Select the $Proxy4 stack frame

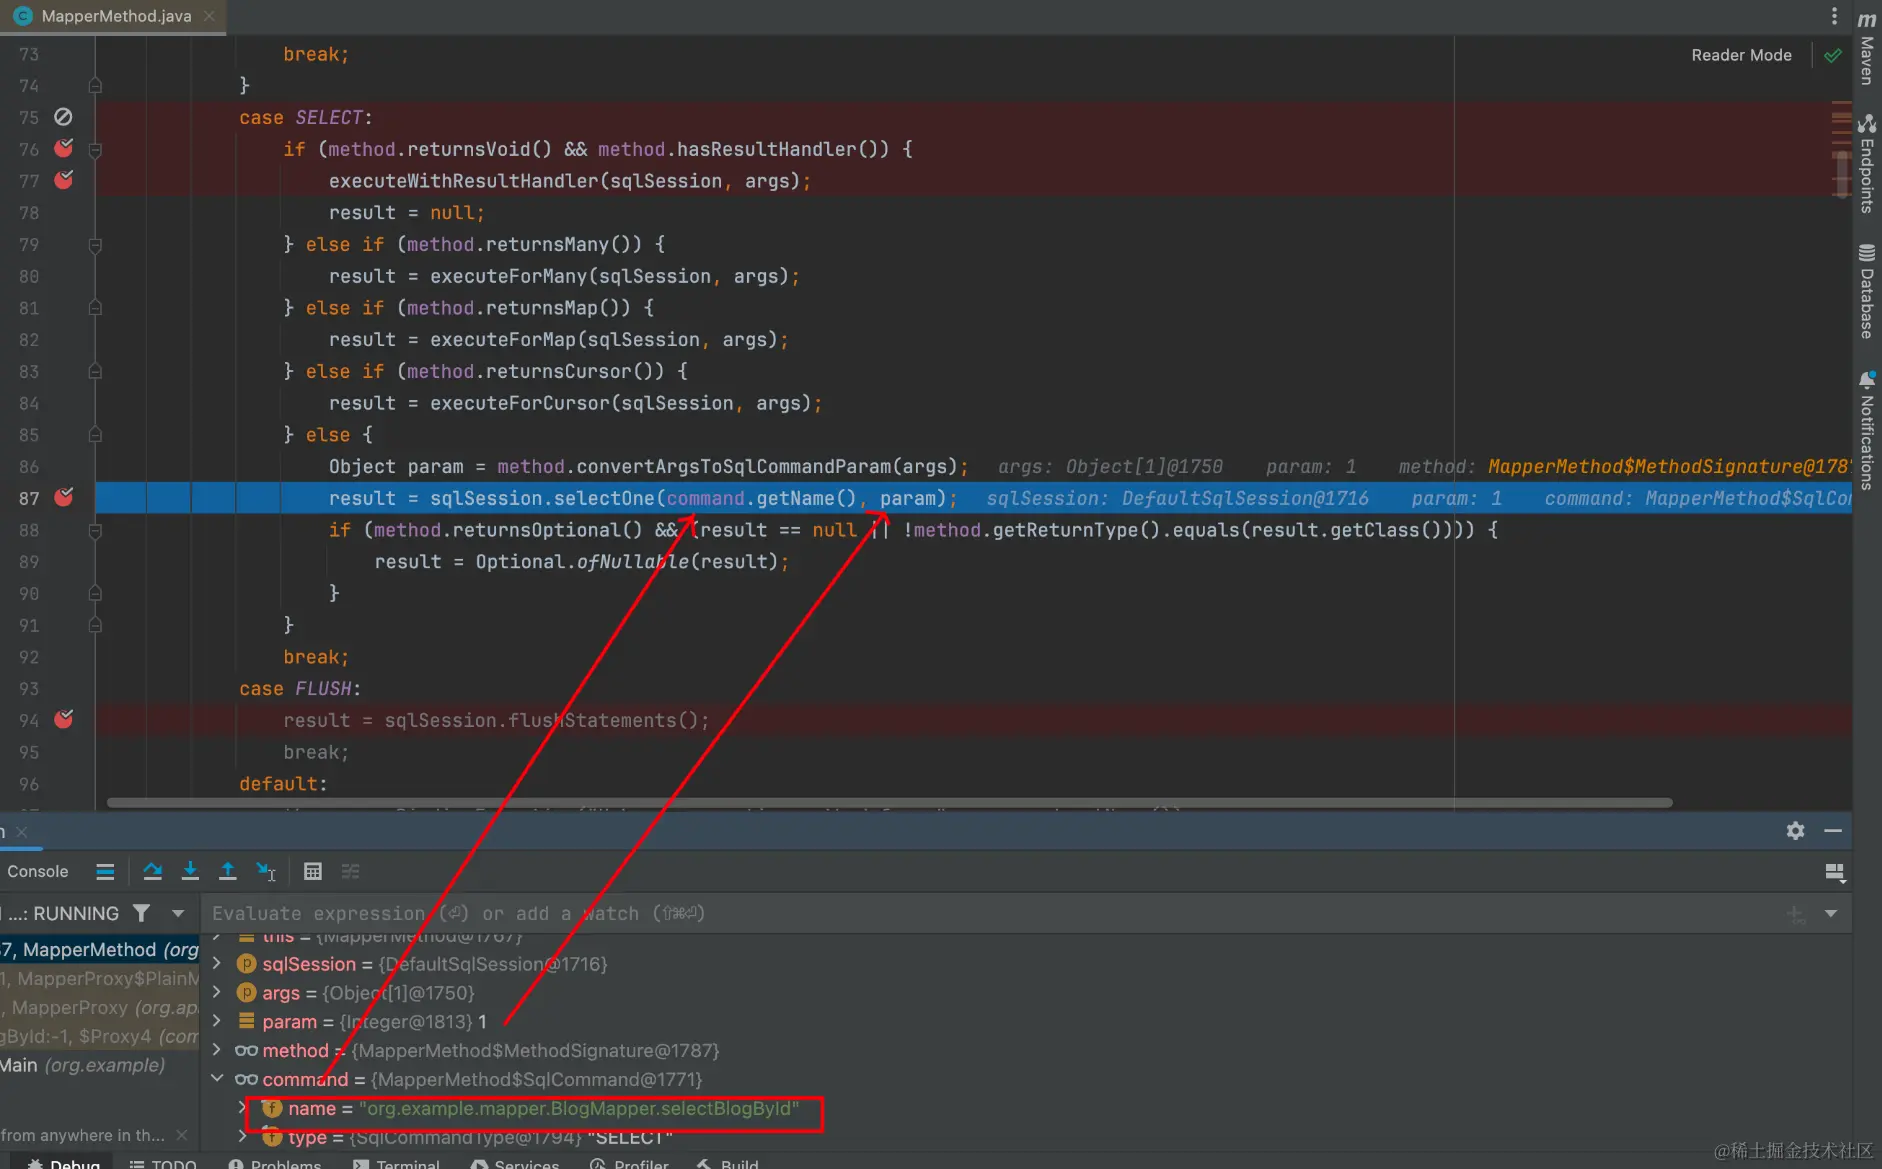pos(99,1036)
